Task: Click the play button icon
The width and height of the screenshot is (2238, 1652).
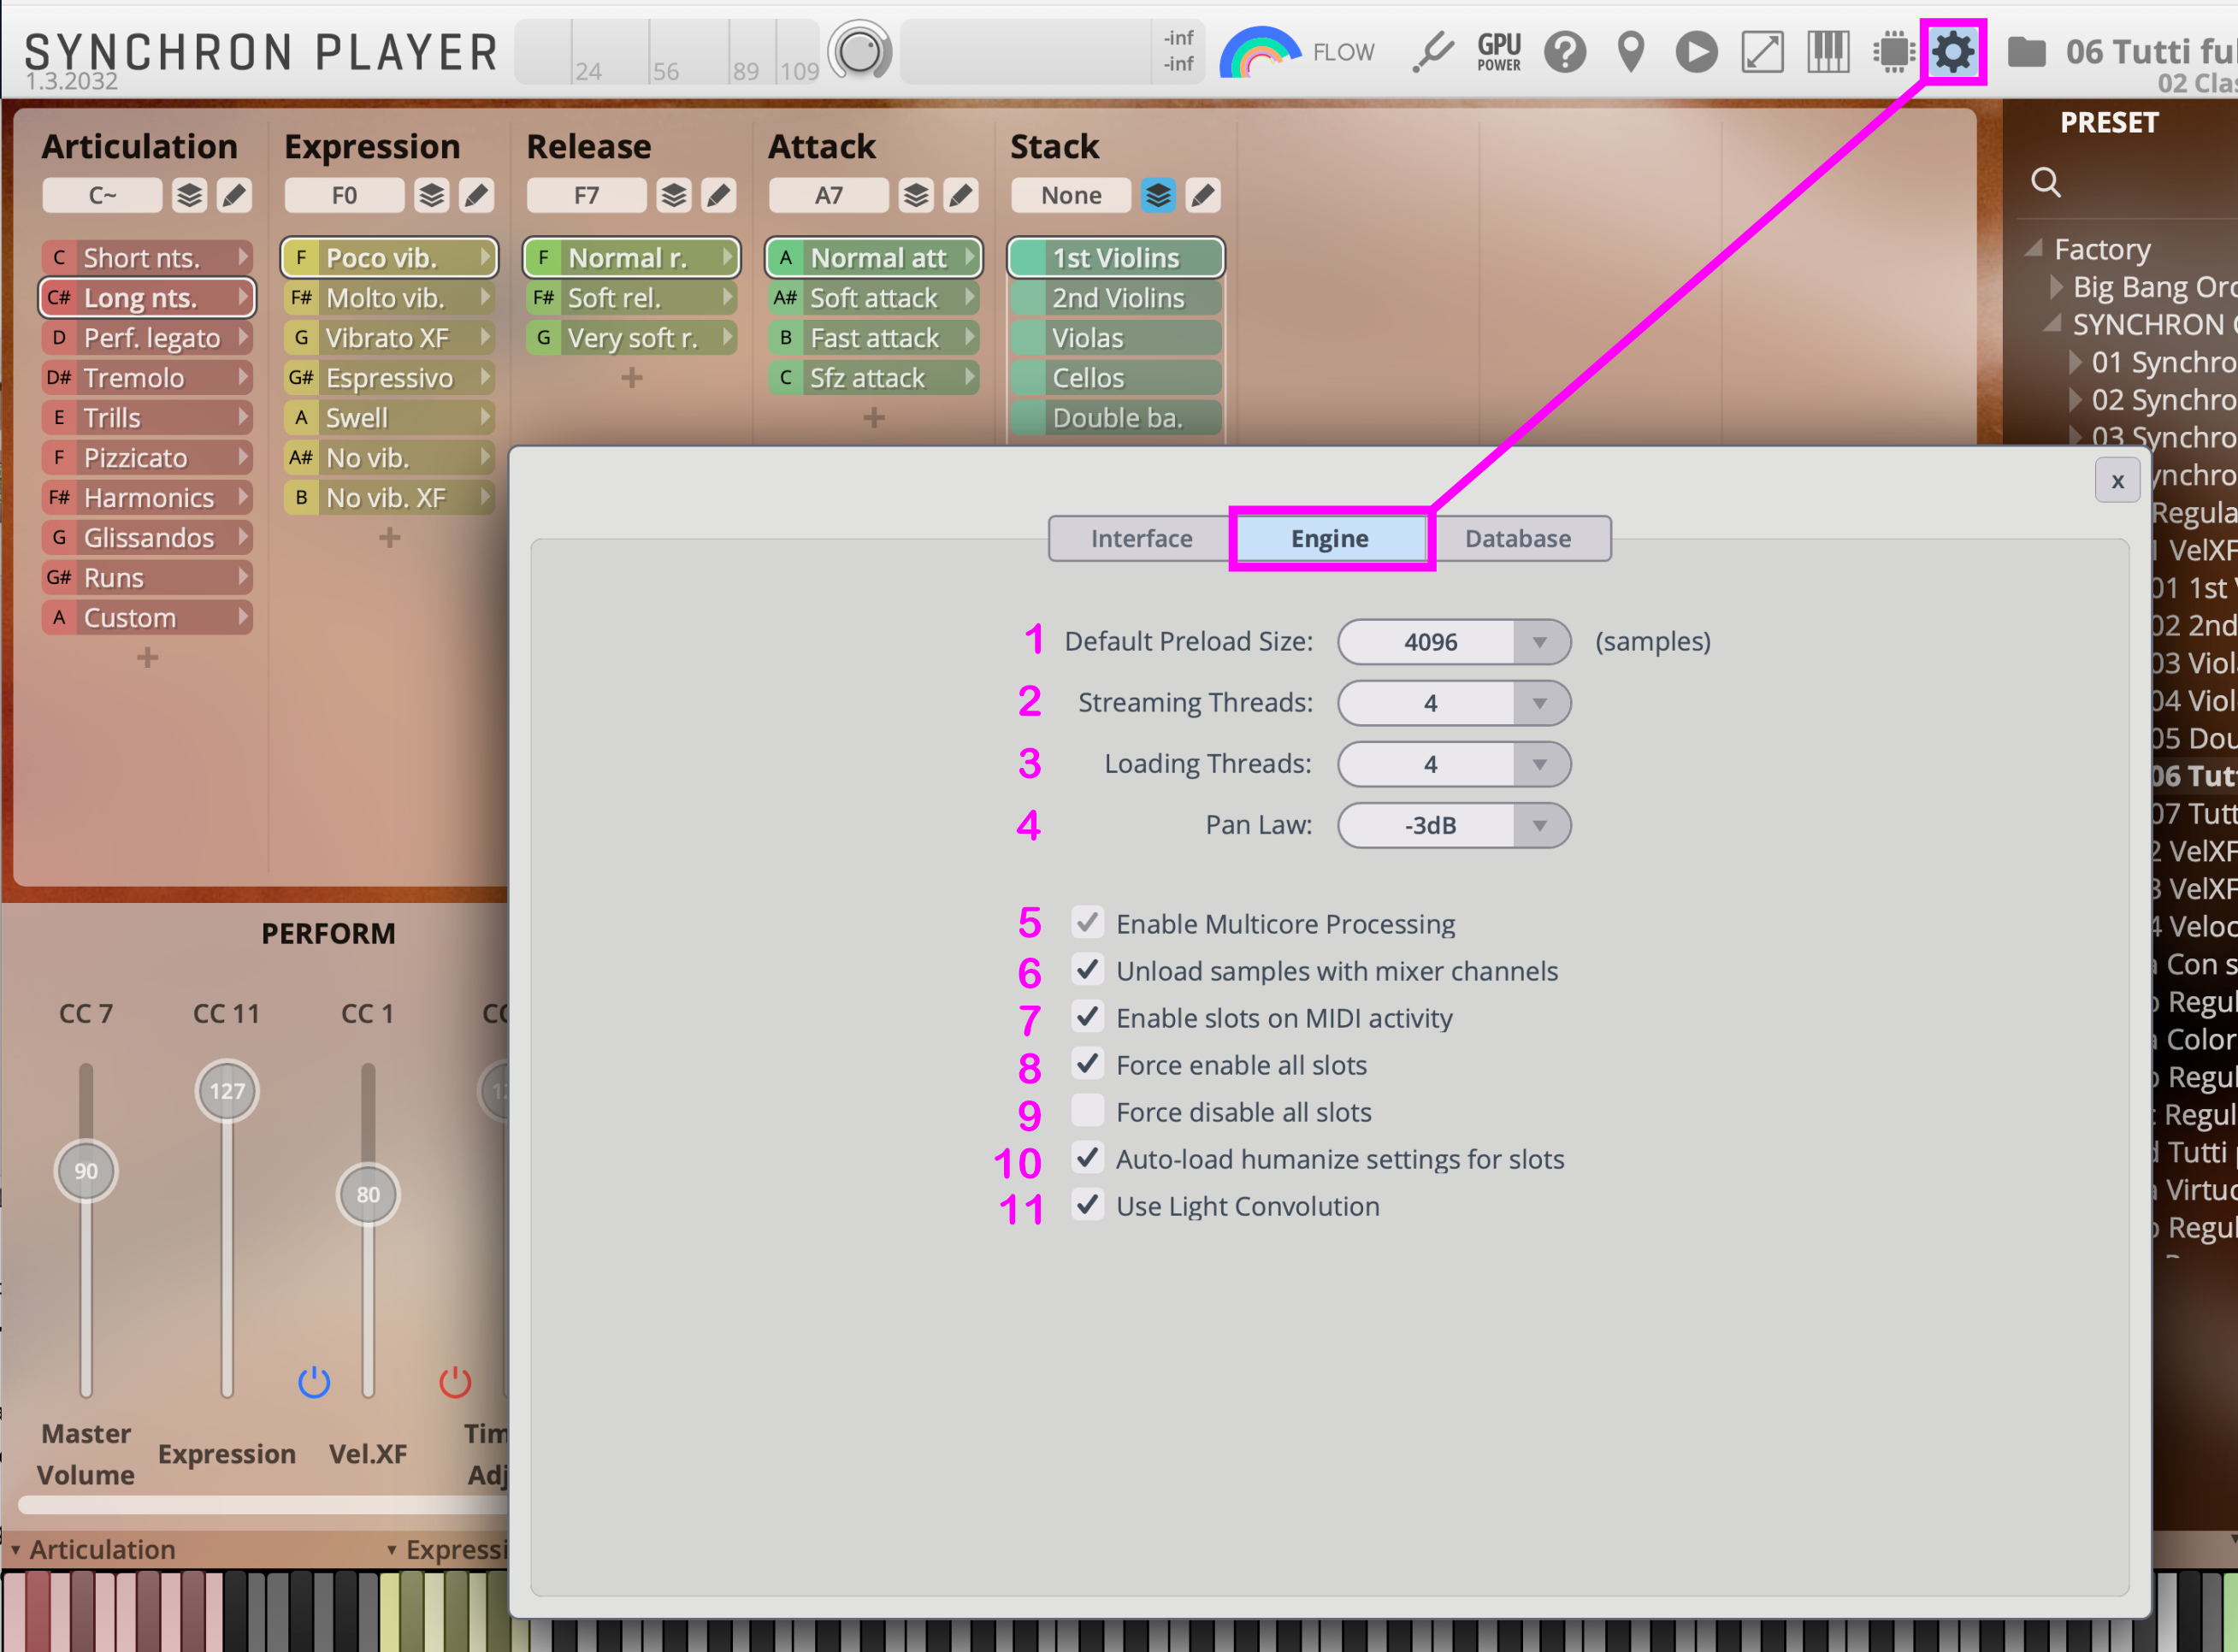Action: click(x=1696, y=52)
